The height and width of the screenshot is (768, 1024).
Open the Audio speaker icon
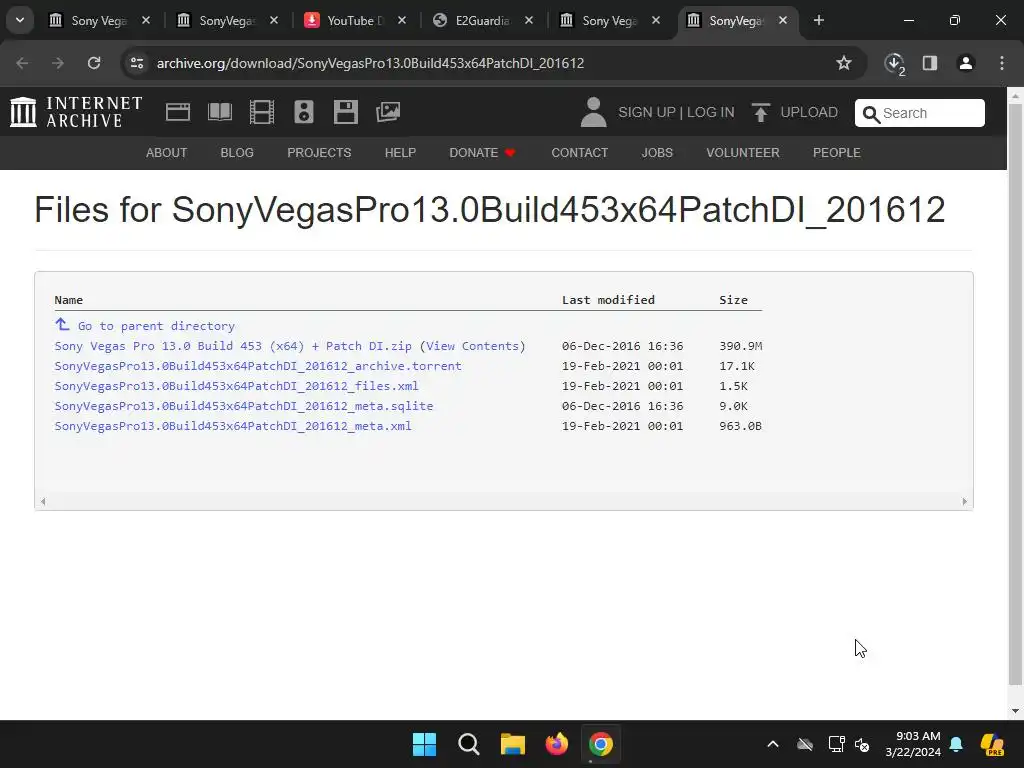tap(304, 112)
